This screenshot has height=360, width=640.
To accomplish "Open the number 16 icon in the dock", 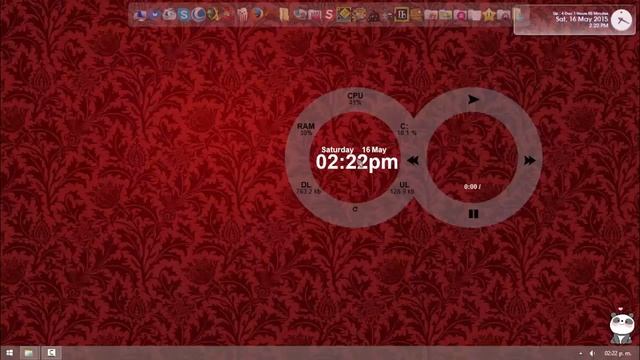I will (402, 15).
